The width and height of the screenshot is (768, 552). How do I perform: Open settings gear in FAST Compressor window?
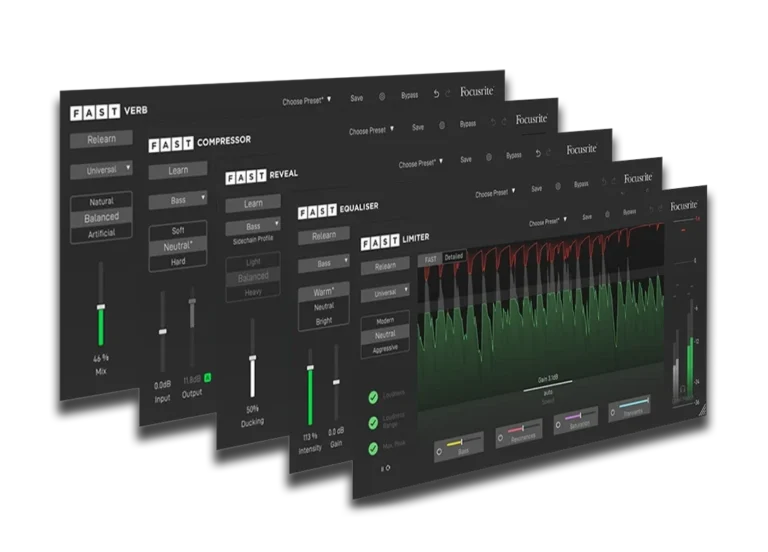pyautogui.click(x=442, y=126)
